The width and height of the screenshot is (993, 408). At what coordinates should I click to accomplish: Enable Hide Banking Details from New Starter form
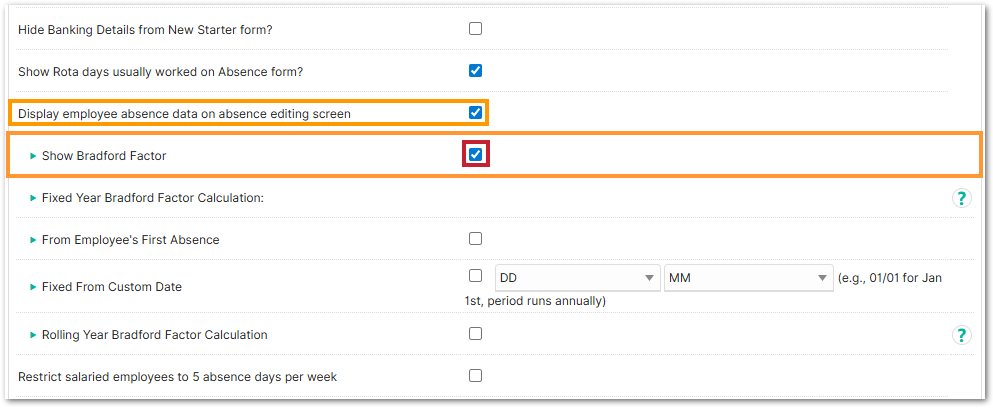pos(476,29)
